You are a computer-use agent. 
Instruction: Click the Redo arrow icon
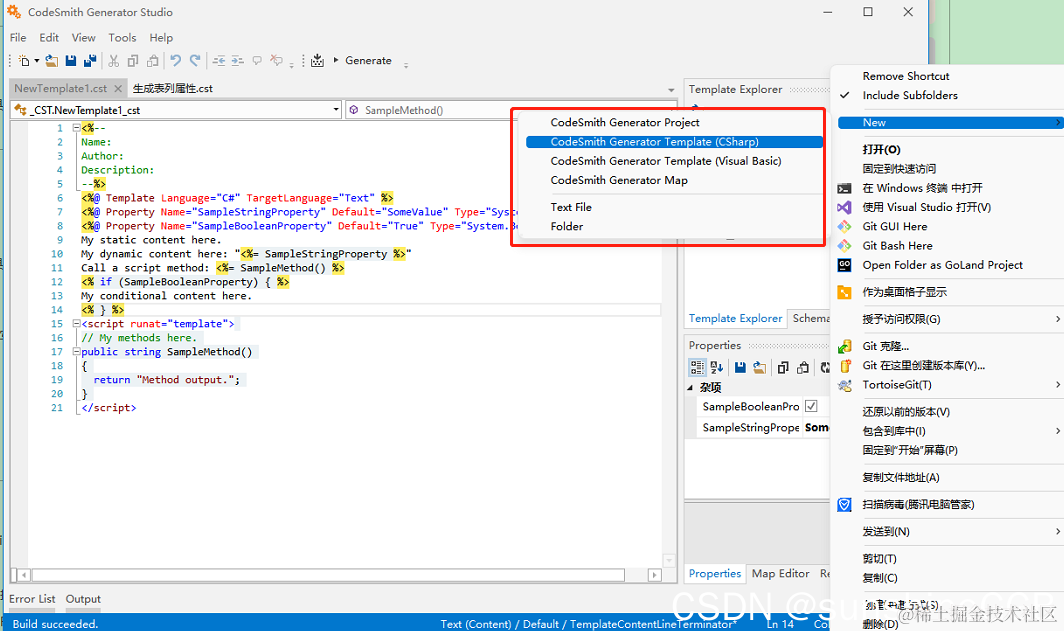195,60
